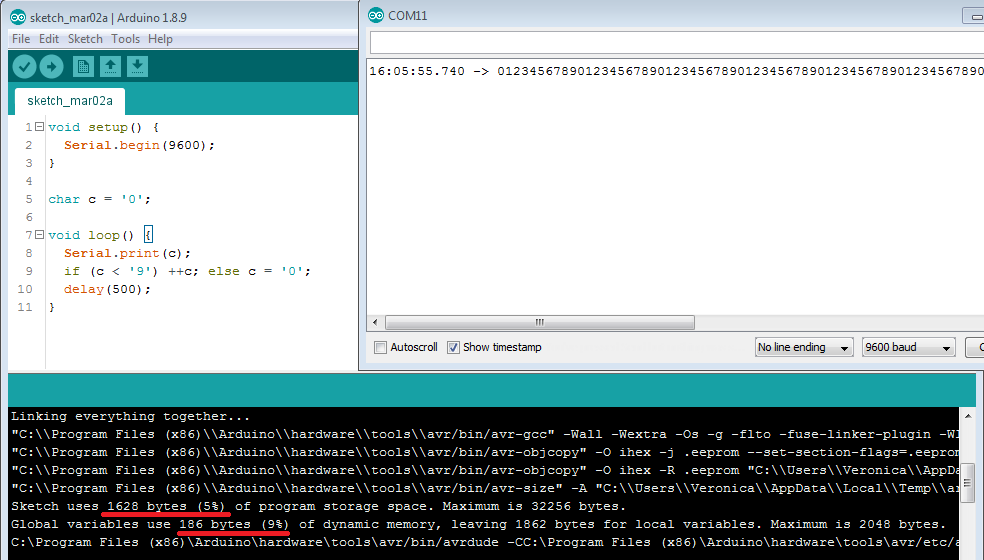Click the void setup() line
The image size is (984, 560).
[x=104, y=127]
